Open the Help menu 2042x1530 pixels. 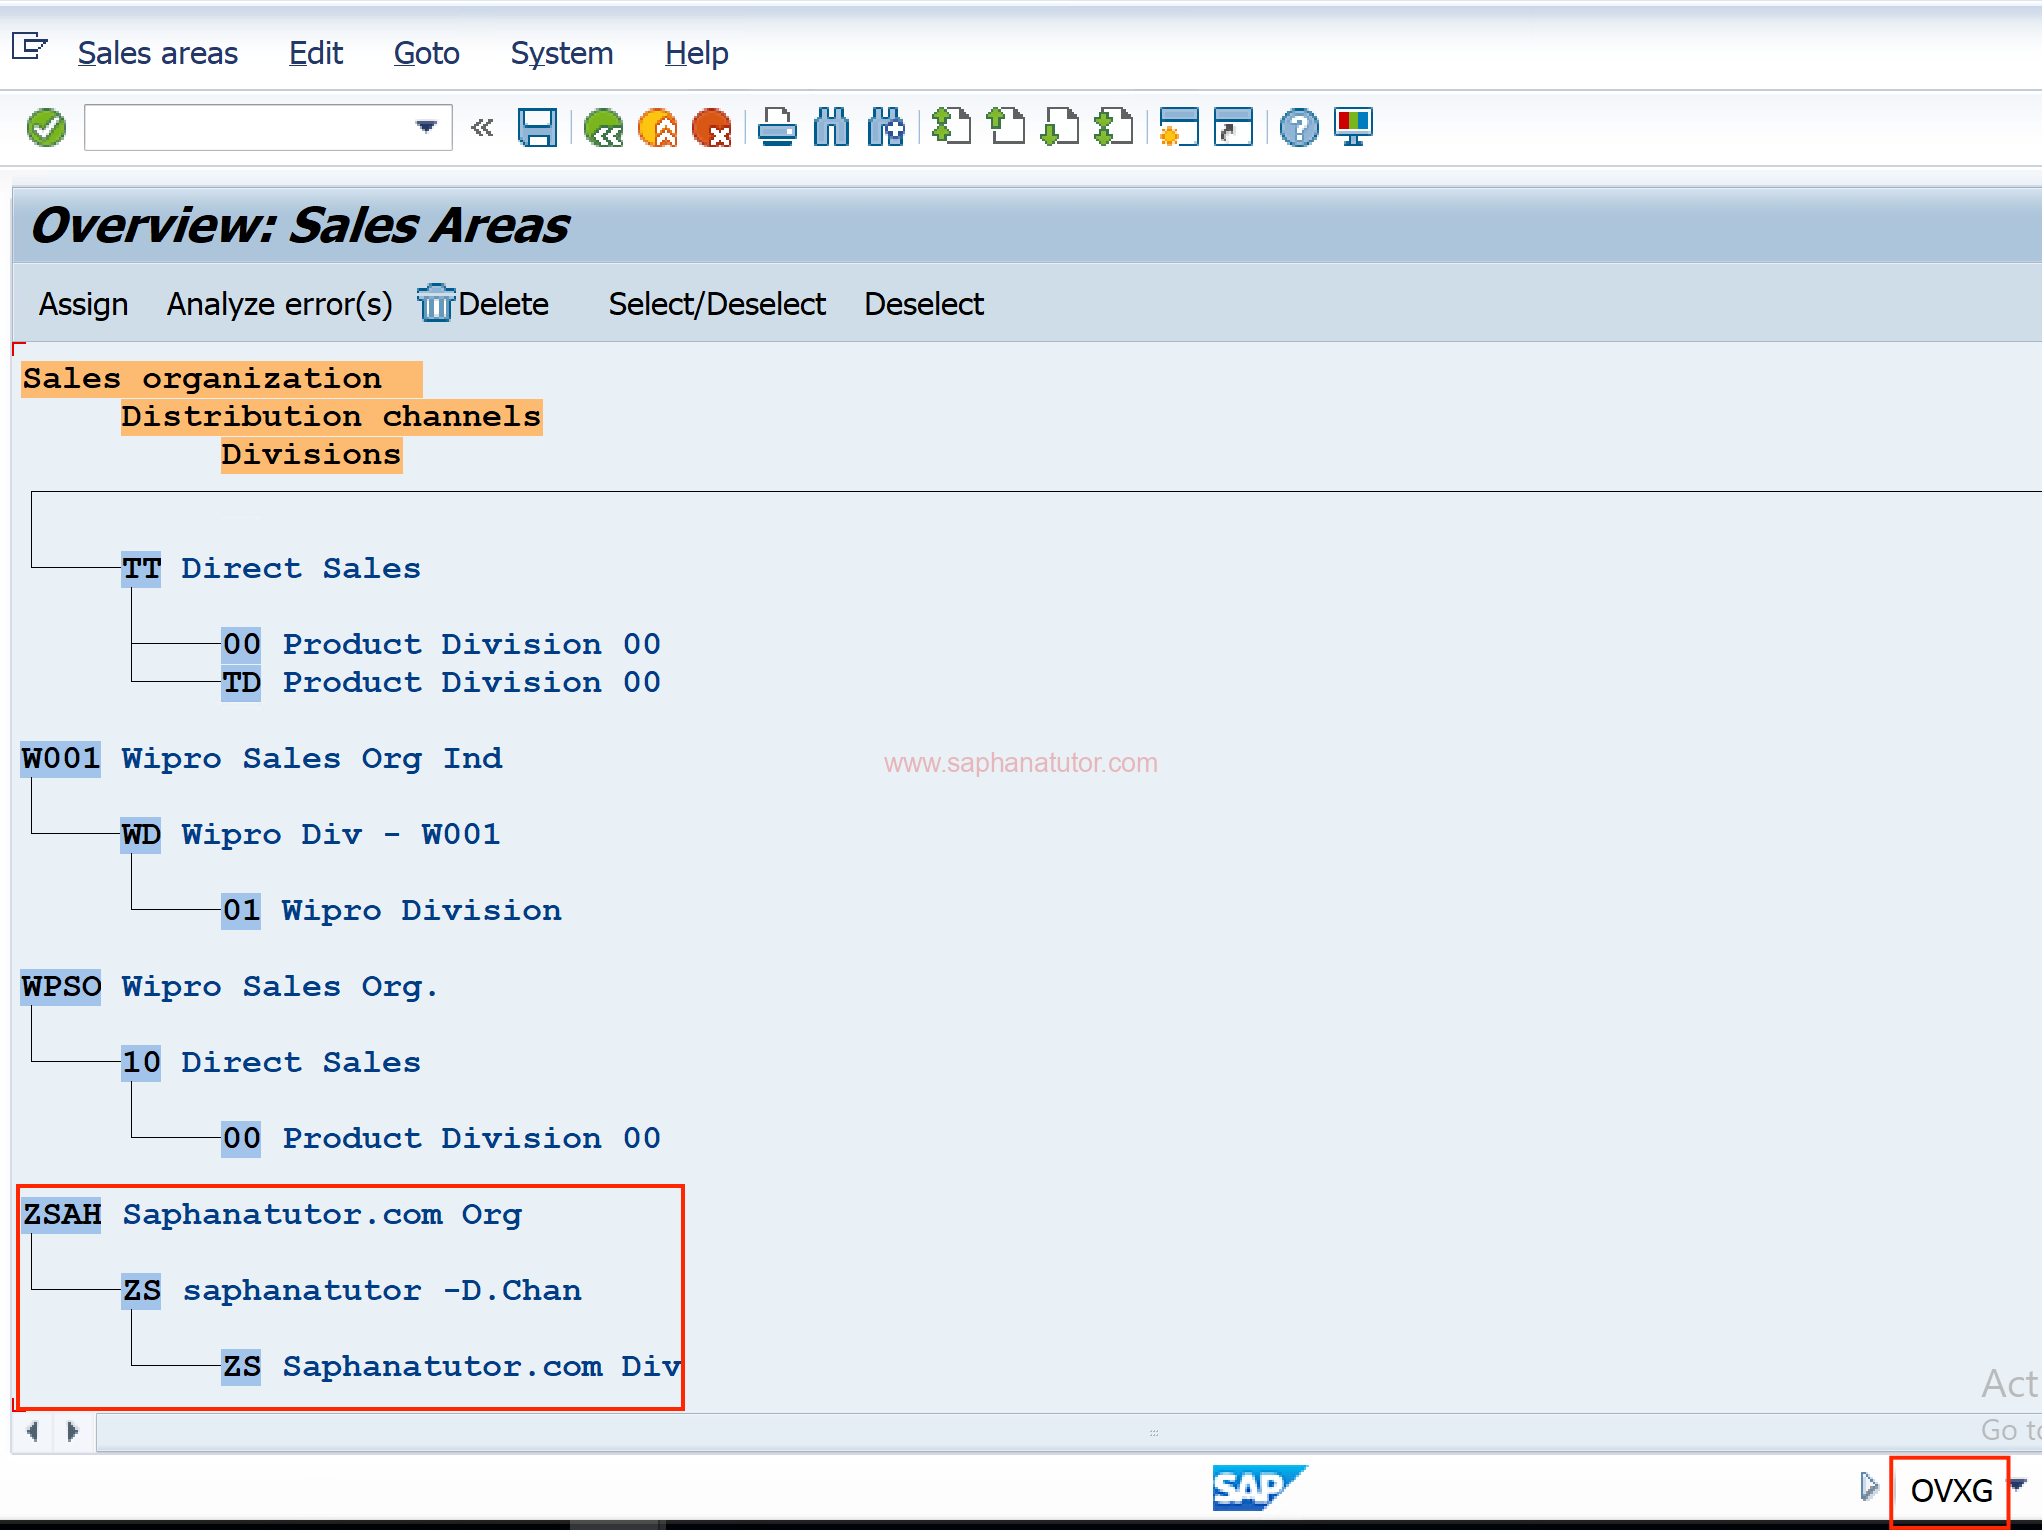click(697, 53)
